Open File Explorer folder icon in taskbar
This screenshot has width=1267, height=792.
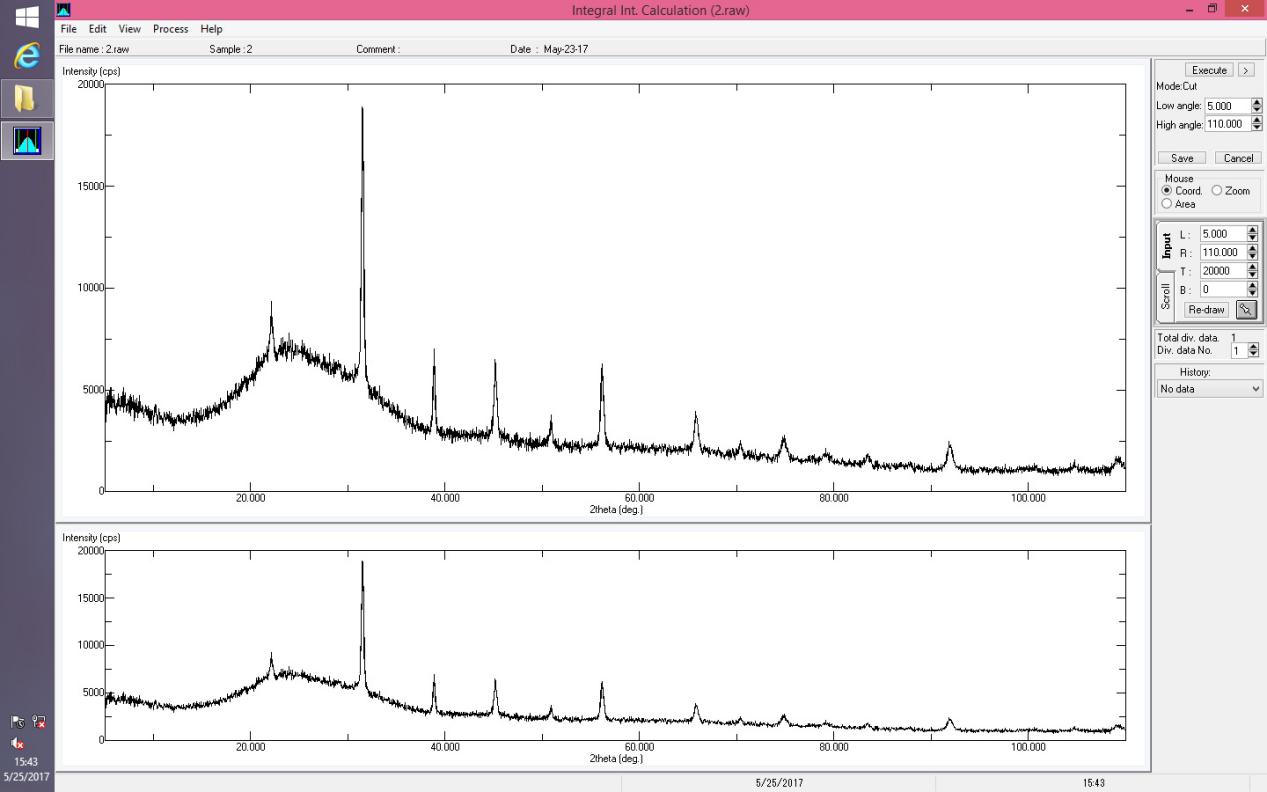coord(26,99)
